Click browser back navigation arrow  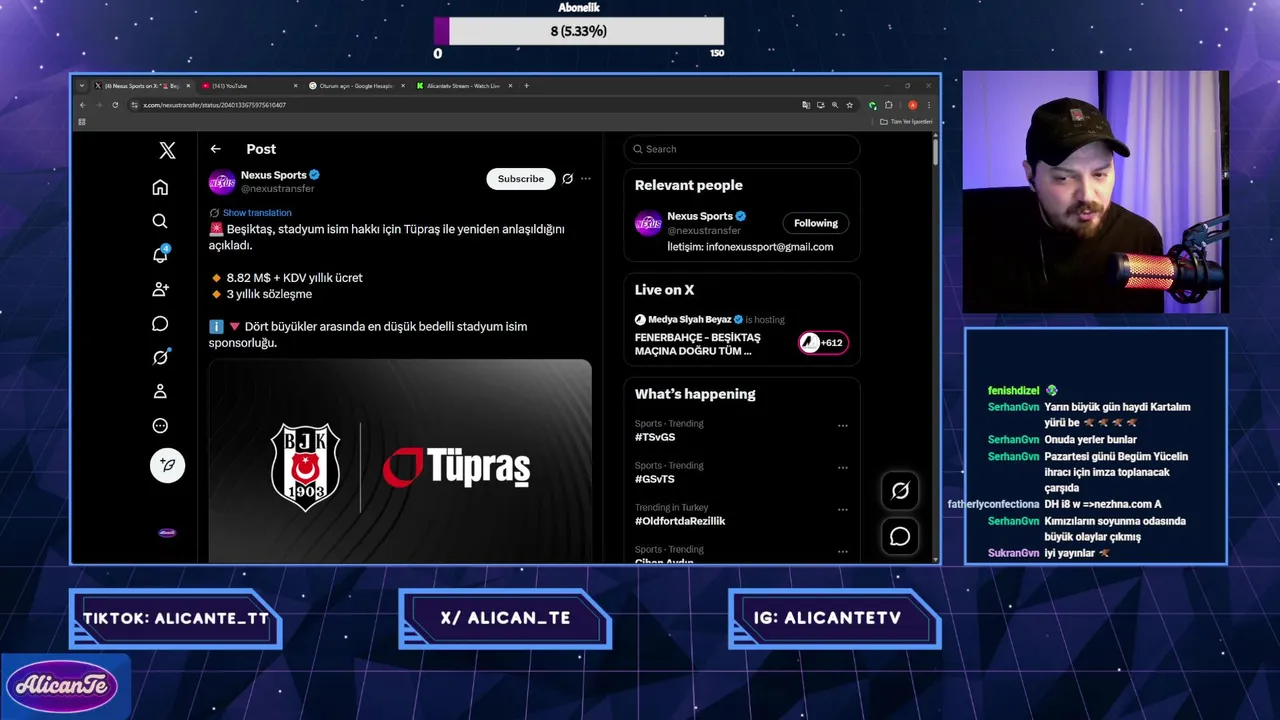tap(82, 105)
